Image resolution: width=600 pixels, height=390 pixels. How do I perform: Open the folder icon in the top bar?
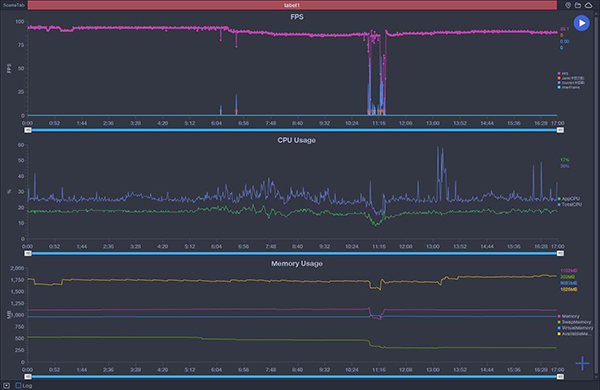(x=578, y=5)
